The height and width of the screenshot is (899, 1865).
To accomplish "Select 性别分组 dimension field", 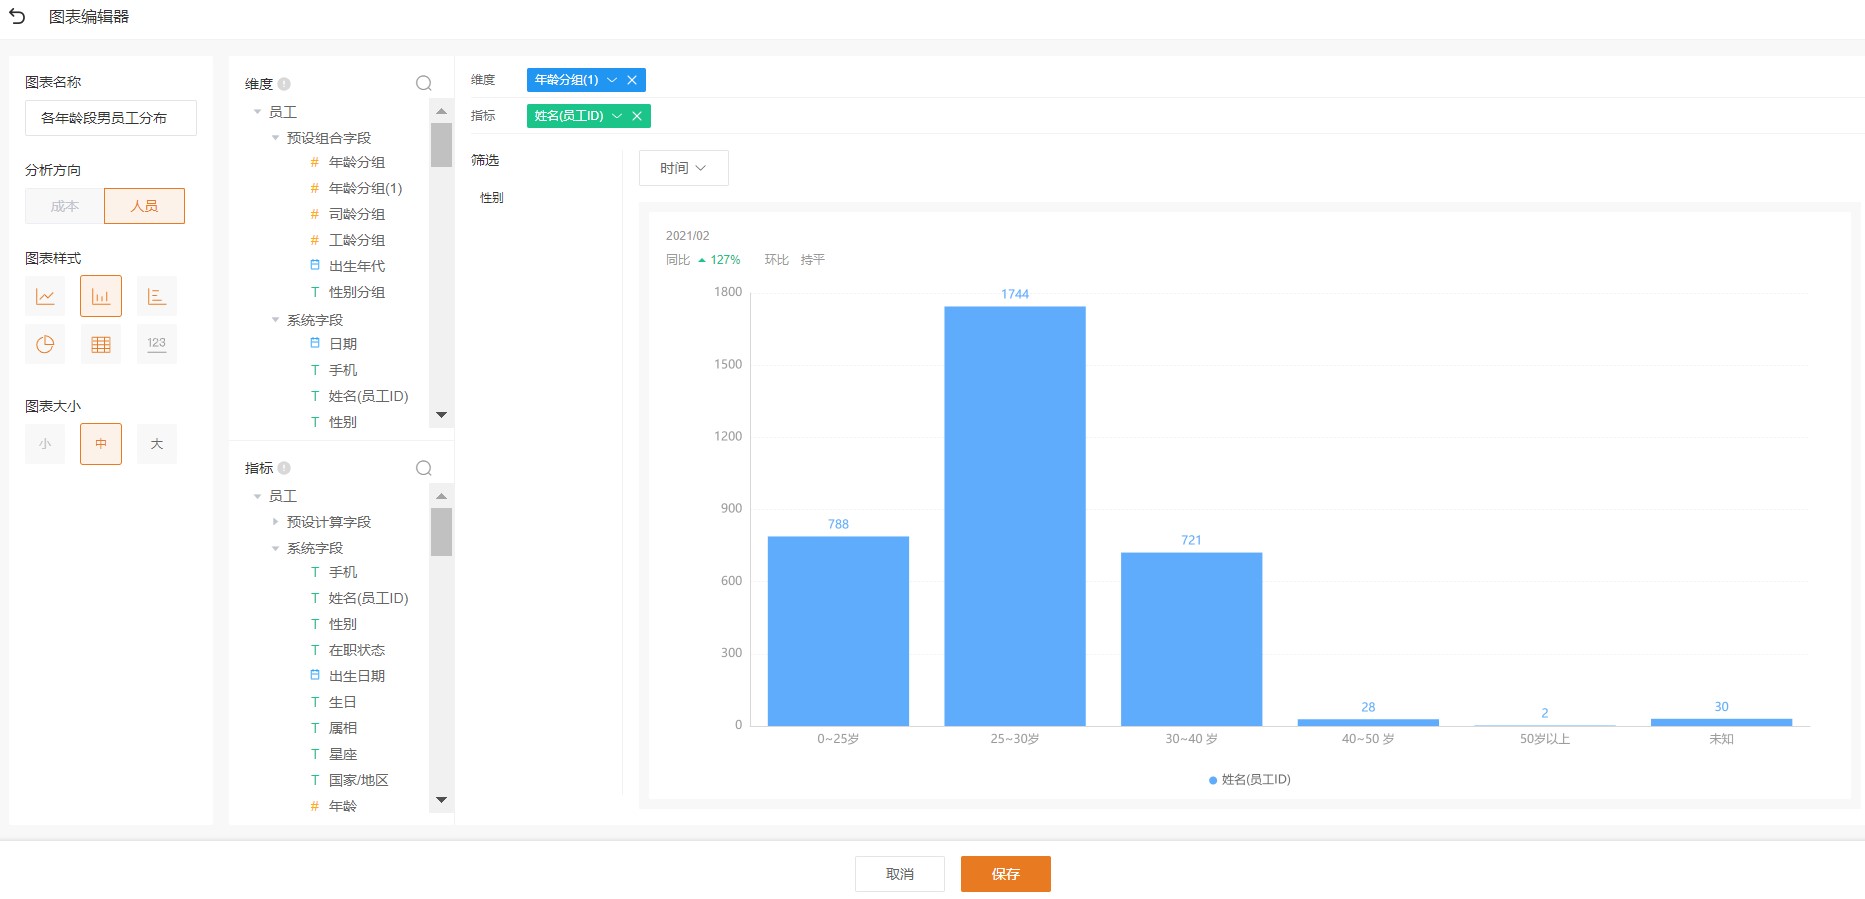I will [x=357, y=292].
